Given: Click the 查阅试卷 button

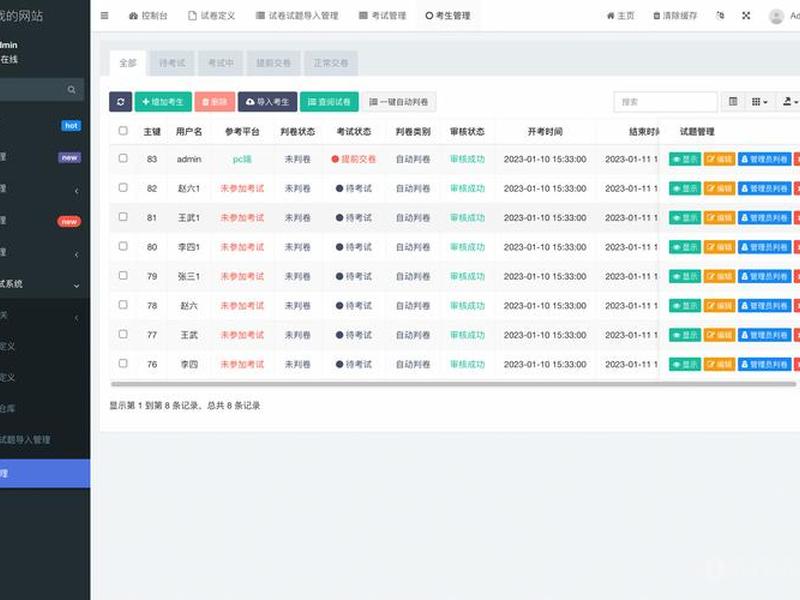Looking at the screenshot, I should [329, 102].
